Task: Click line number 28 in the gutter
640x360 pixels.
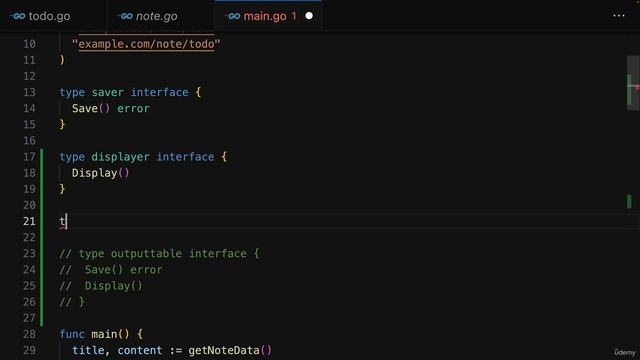Action: (29, 334)
